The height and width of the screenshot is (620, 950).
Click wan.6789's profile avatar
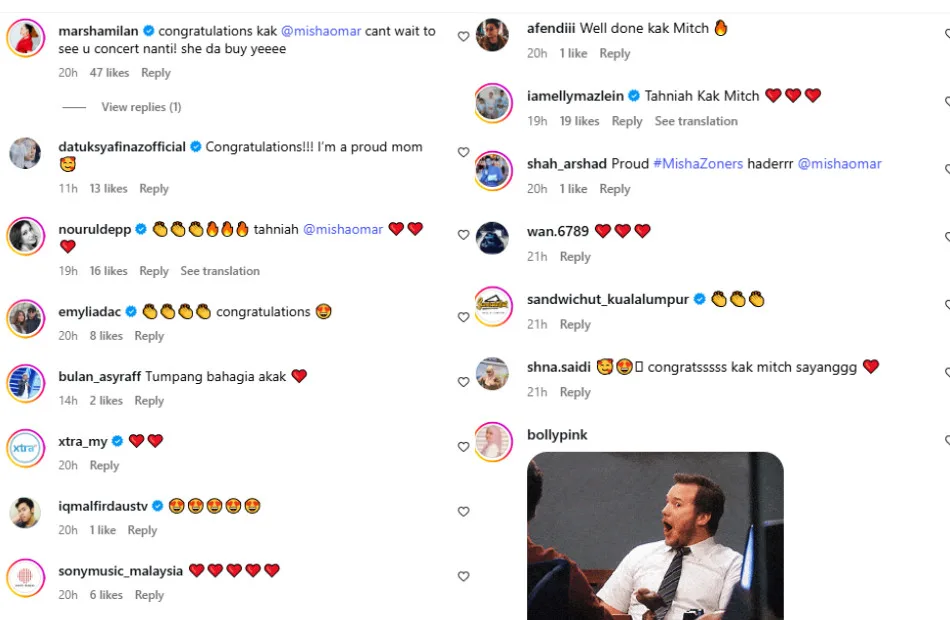click(493, 238)
